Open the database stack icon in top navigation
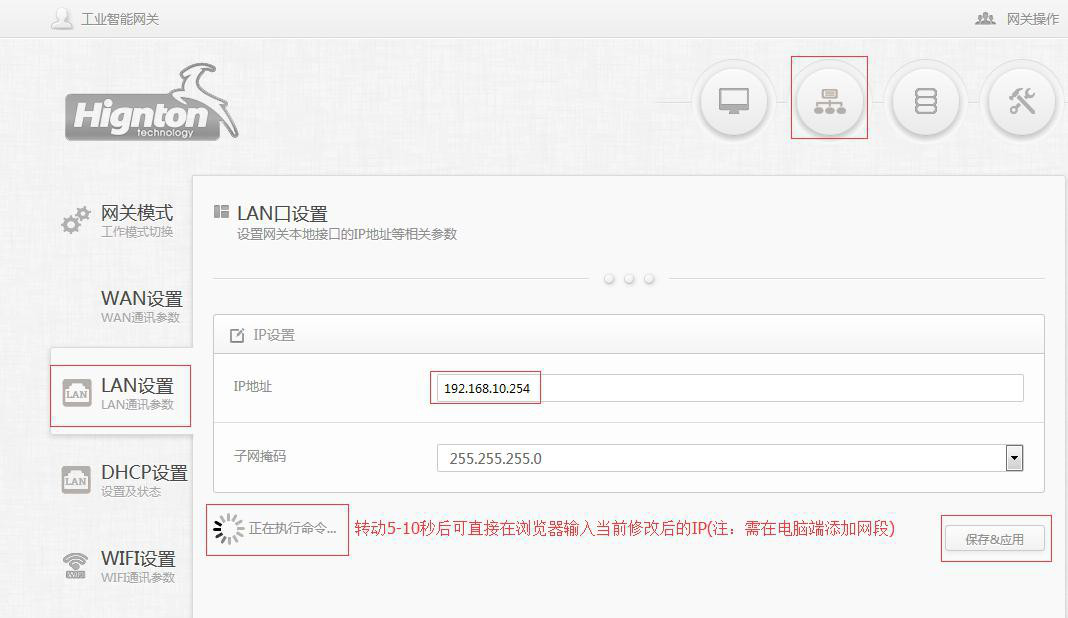This screenshot has width=1068, height=618. [926, 101]
